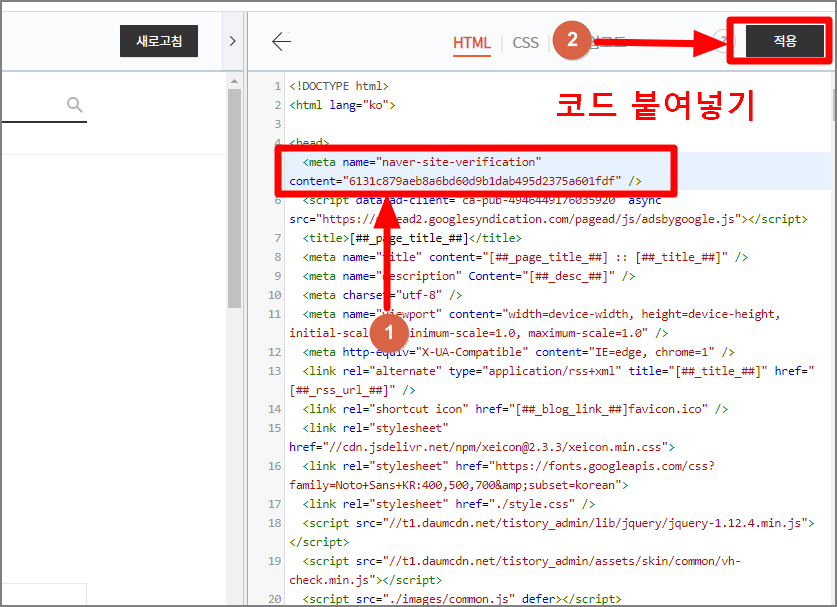Click the magnifier search icon in preview

click(x=75, y=105)
